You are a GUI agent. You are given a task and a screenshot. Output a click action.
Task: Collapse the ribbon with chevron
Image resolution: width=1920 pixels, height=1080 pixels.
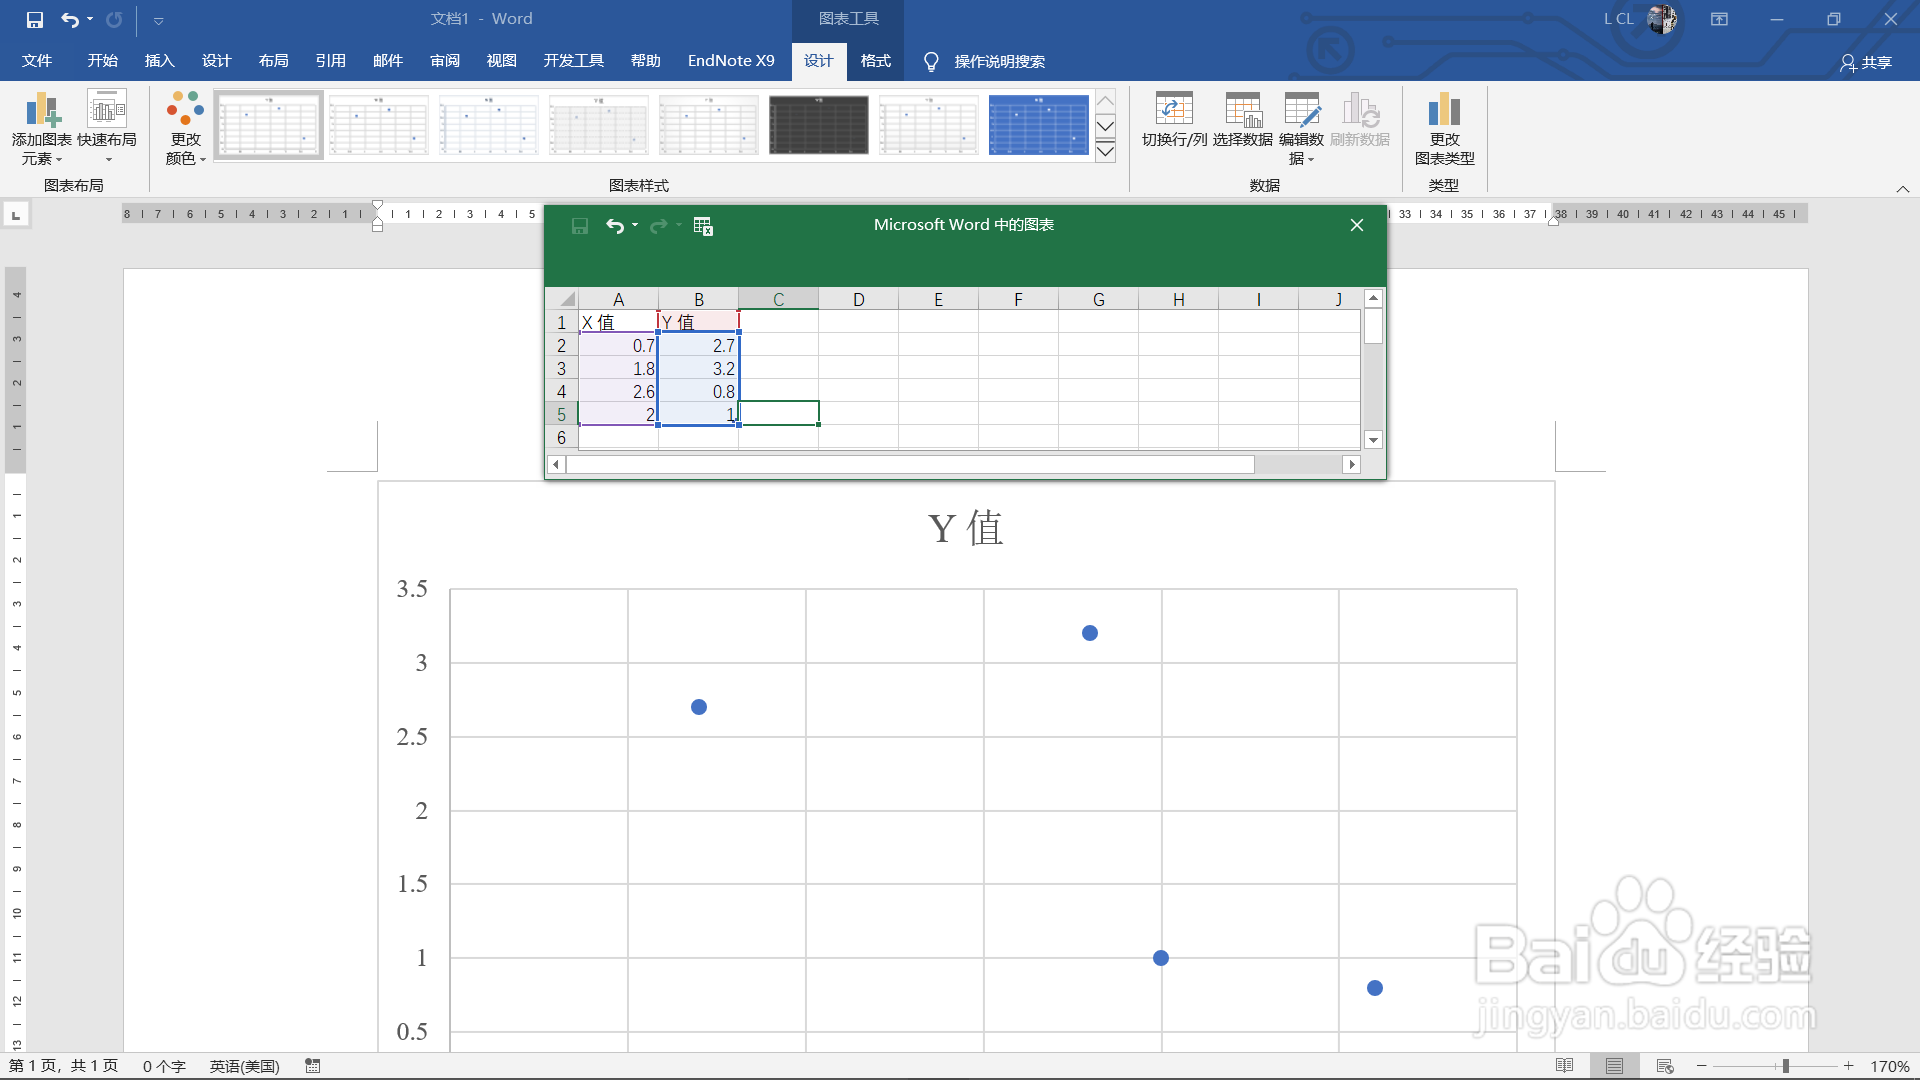tap(1902, 189)
